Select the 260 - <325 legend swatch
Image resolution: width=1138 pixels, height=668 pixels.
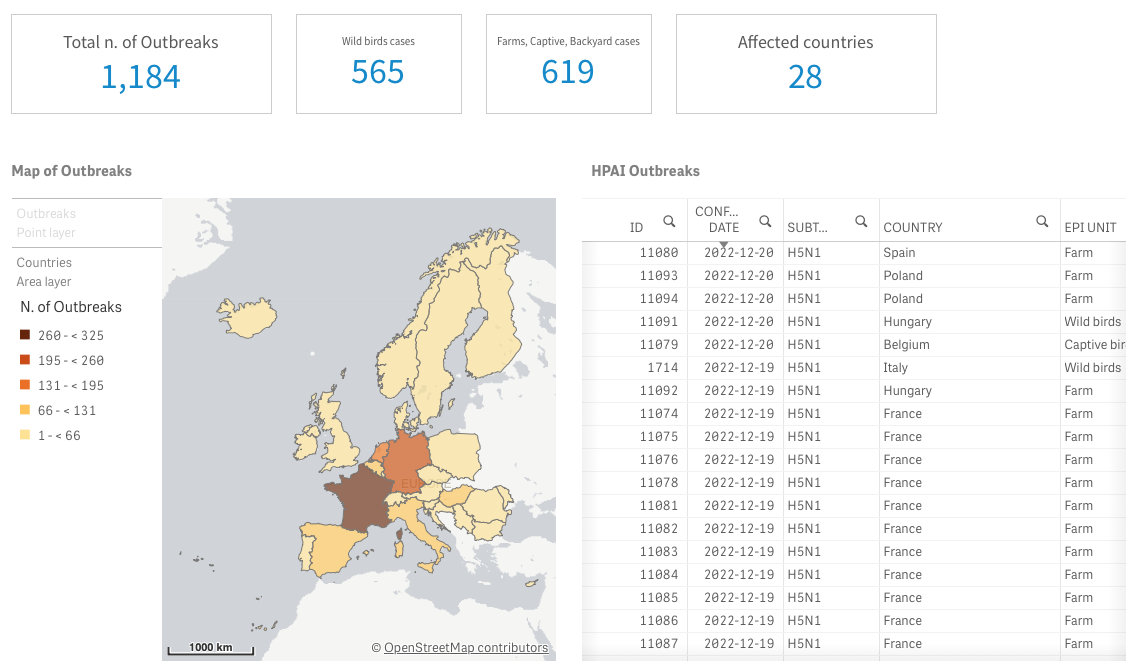(25, 336)
